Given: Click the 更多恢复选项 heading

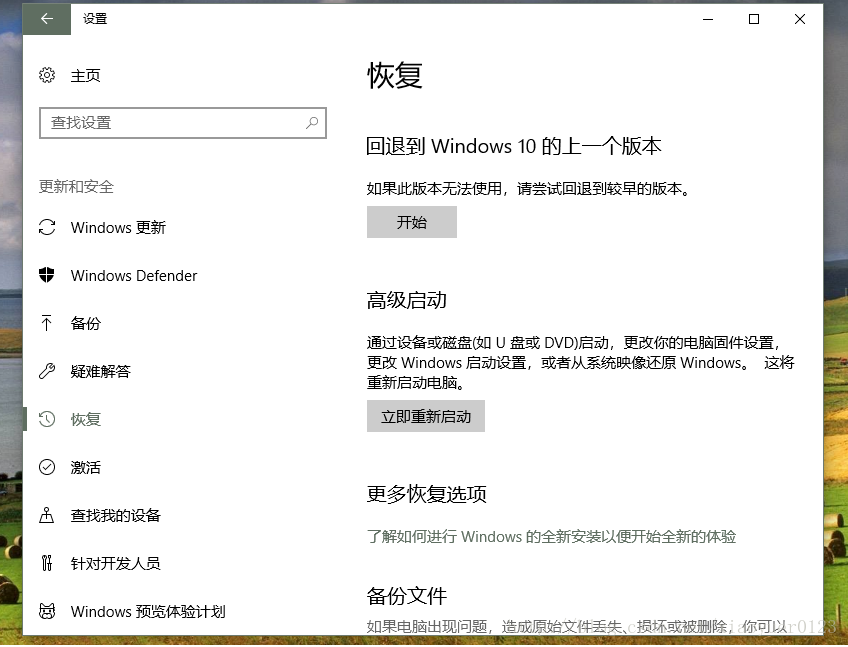Looking at the screenshot, I should (x=427, y=494).
